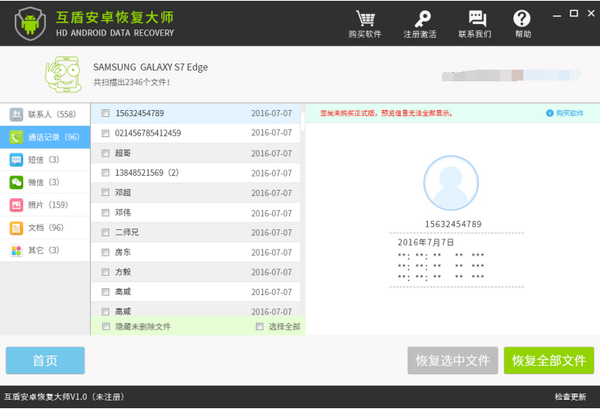Switch to the 照片 (159) category
This screenshot has width=600, height=409.
45,205
